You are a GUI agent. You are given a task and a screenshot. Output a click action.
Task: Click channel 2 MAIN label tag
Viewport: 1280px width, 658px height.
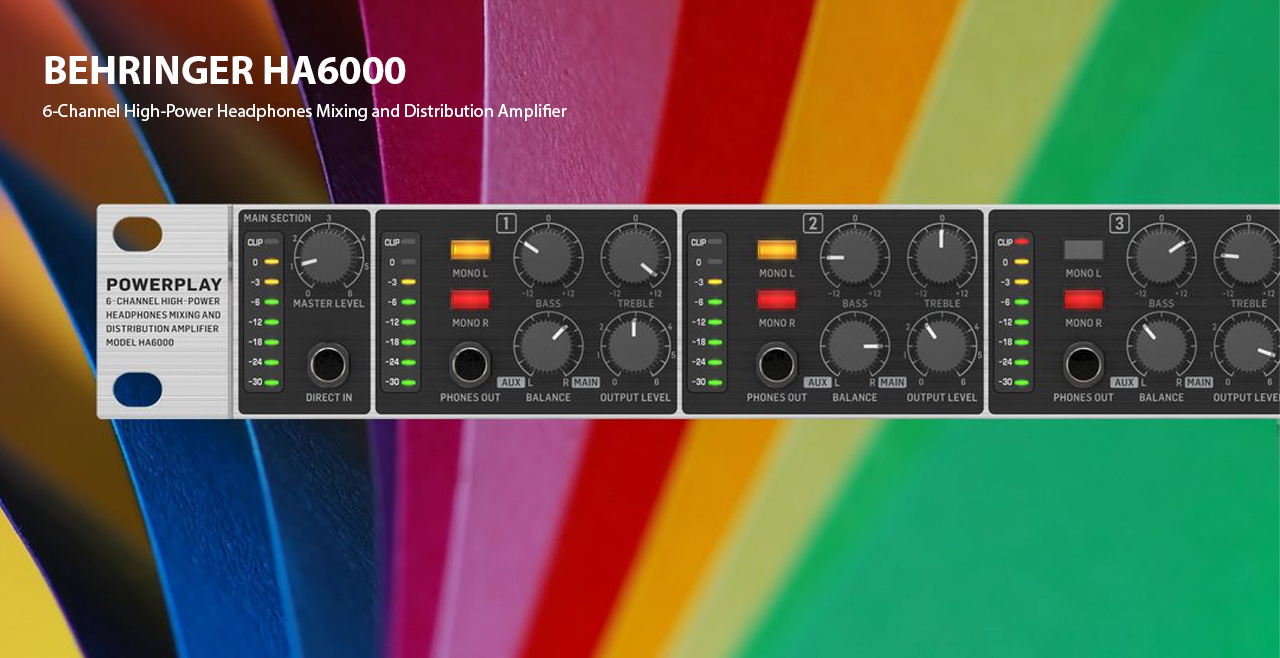[x=893, y=382]
